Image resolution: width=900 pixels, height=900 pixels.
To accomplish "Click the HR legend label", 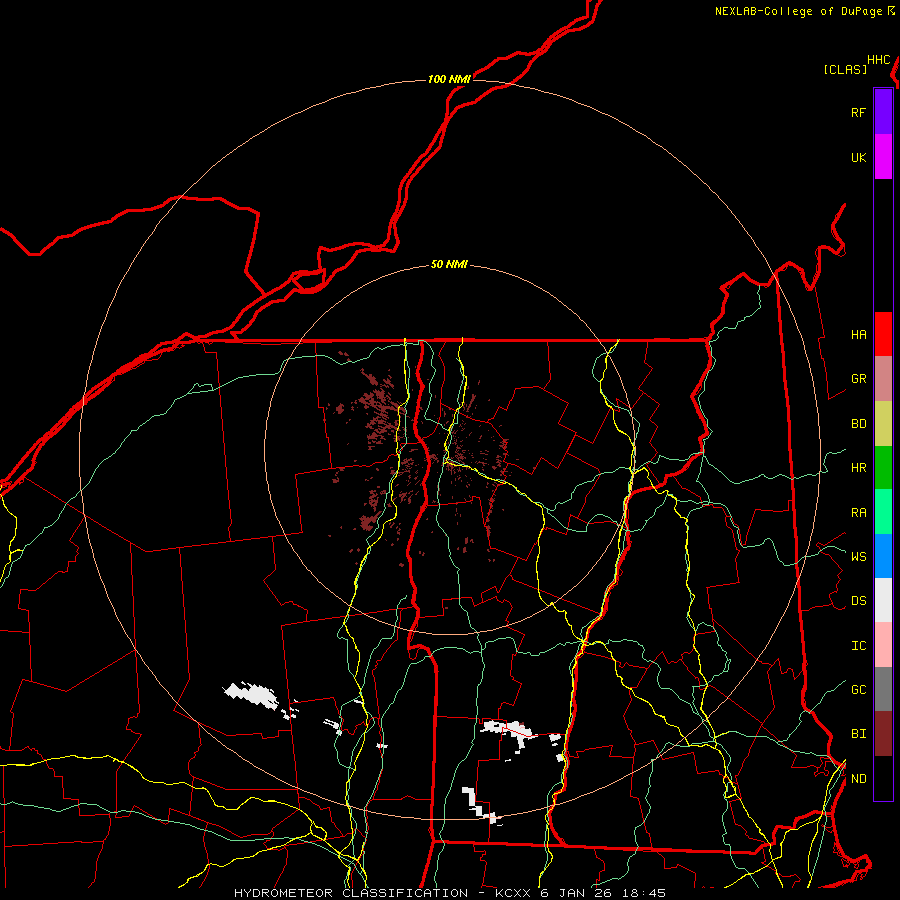I will pyautogui.click(x=858, y=467).
